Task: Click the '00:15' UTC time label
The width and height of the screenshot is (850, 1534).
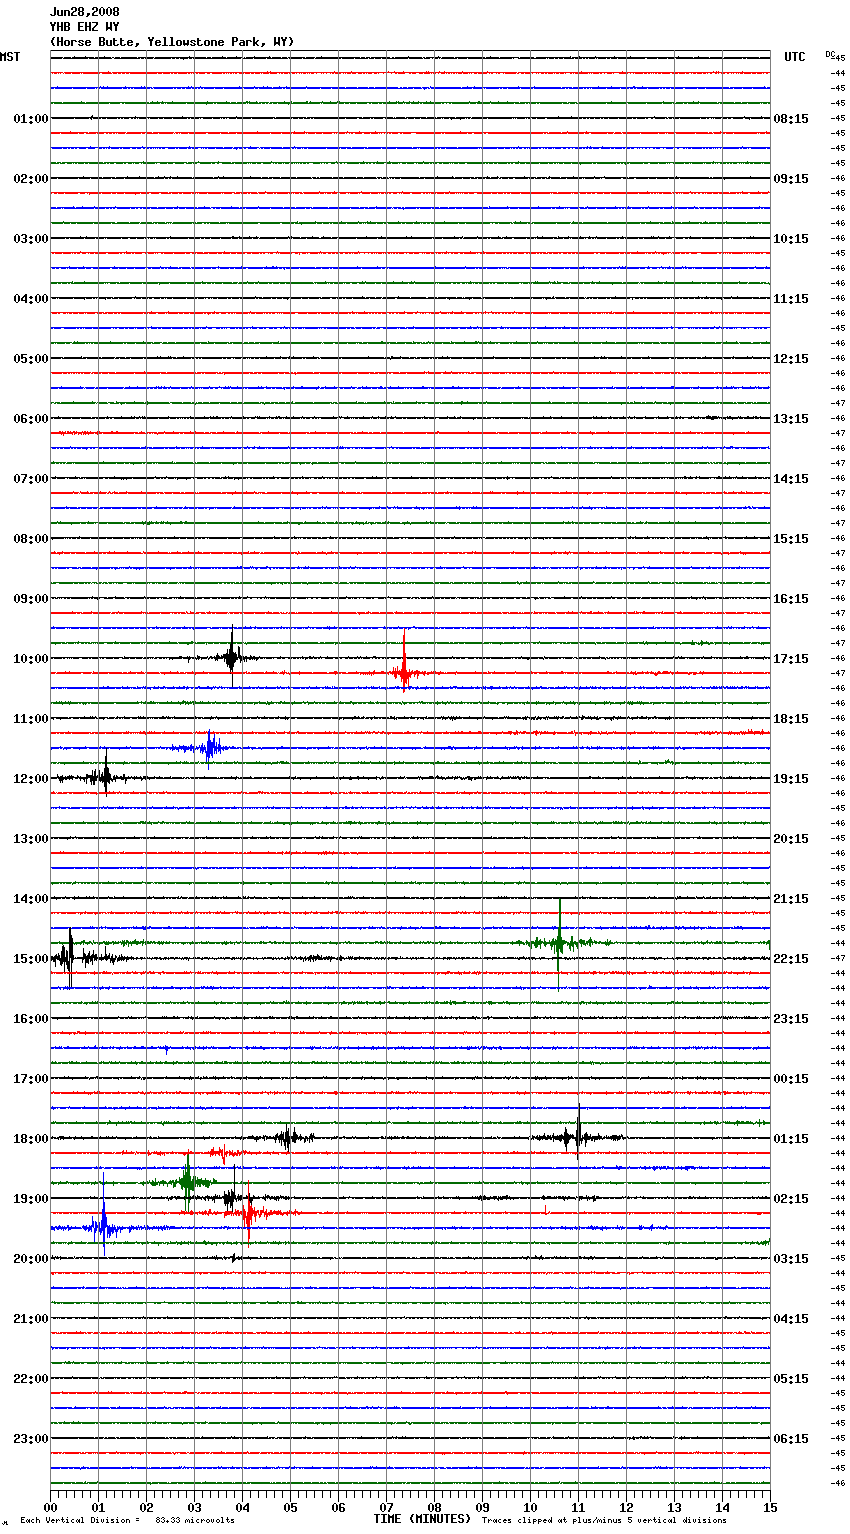Action: click(x=791, y=1079)
